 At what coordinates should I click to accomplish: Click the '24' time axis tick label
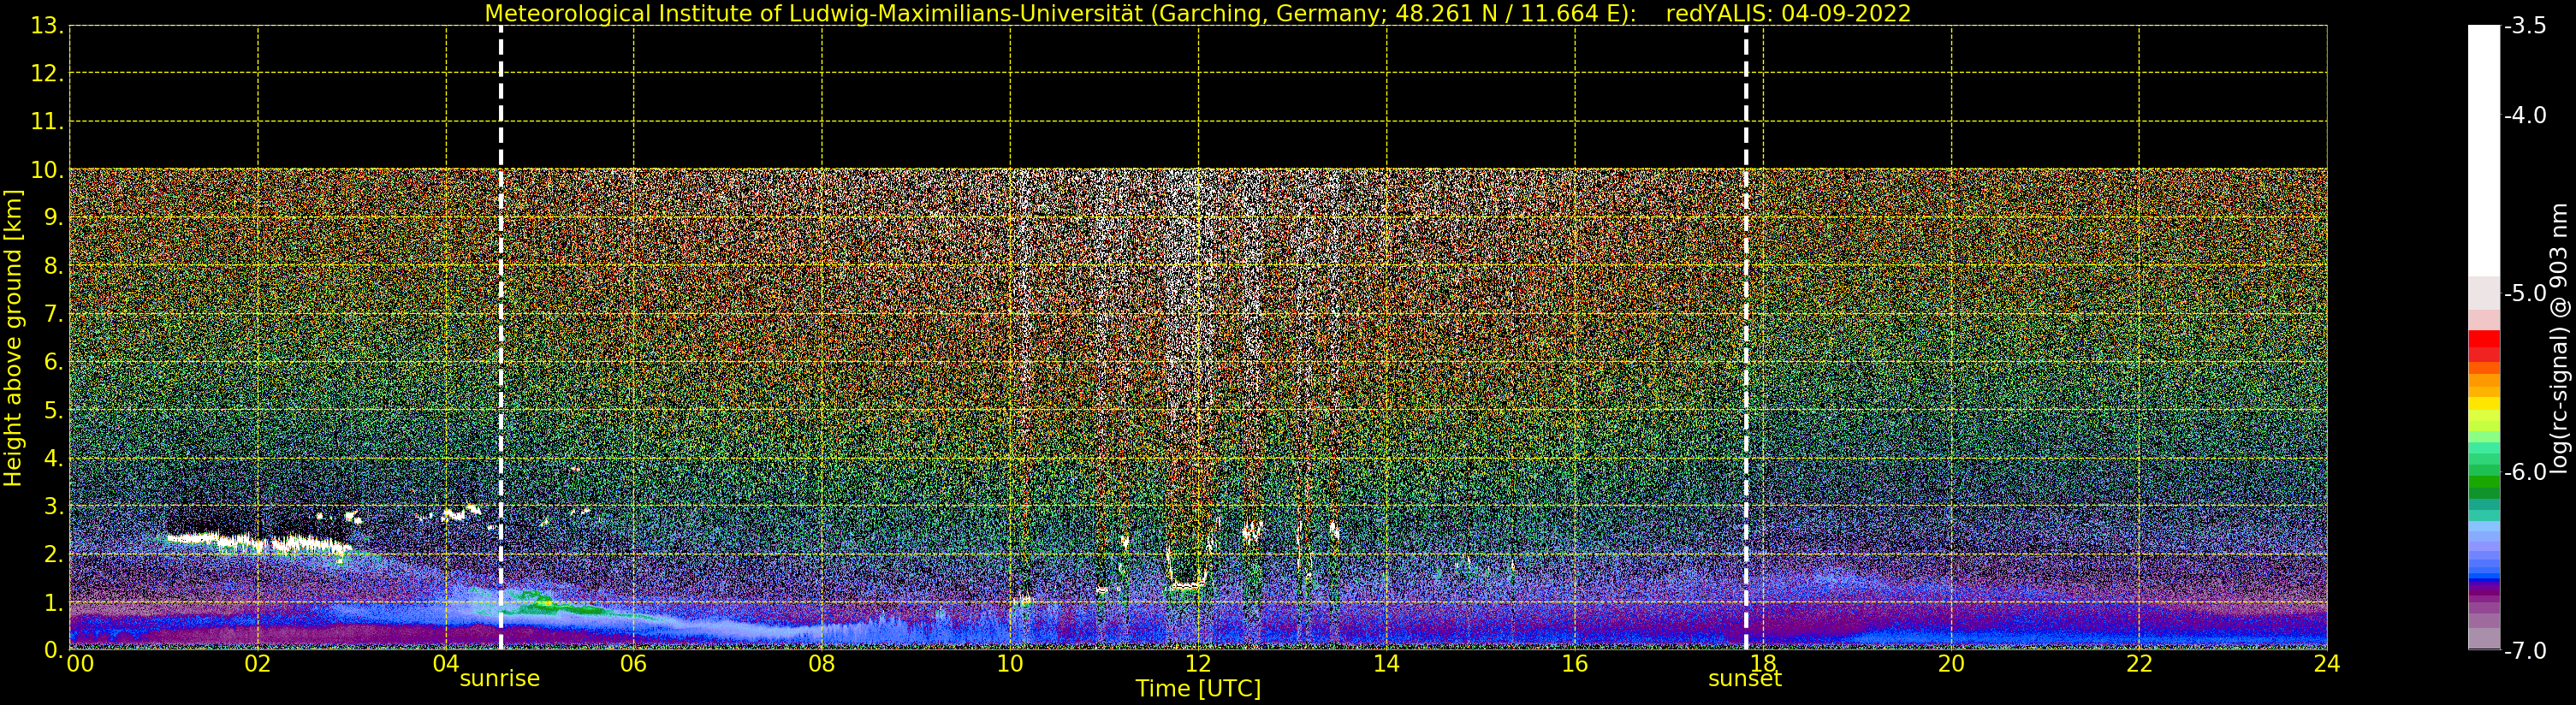point(2327,664)
